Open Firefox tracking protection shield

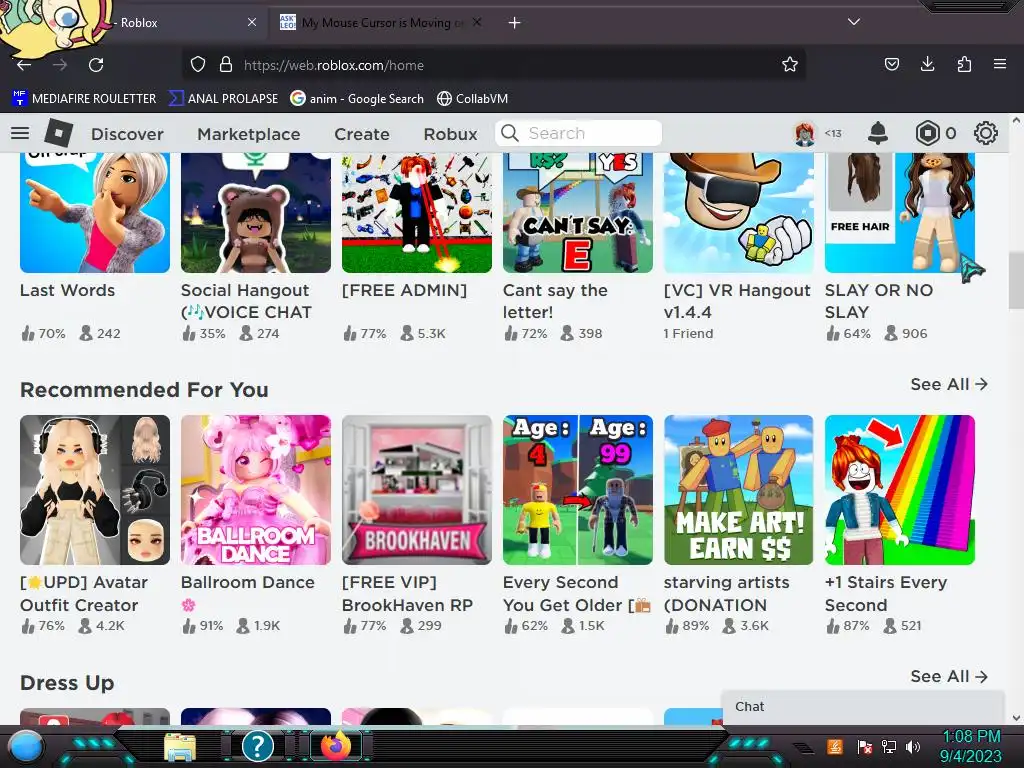point(198,65)
